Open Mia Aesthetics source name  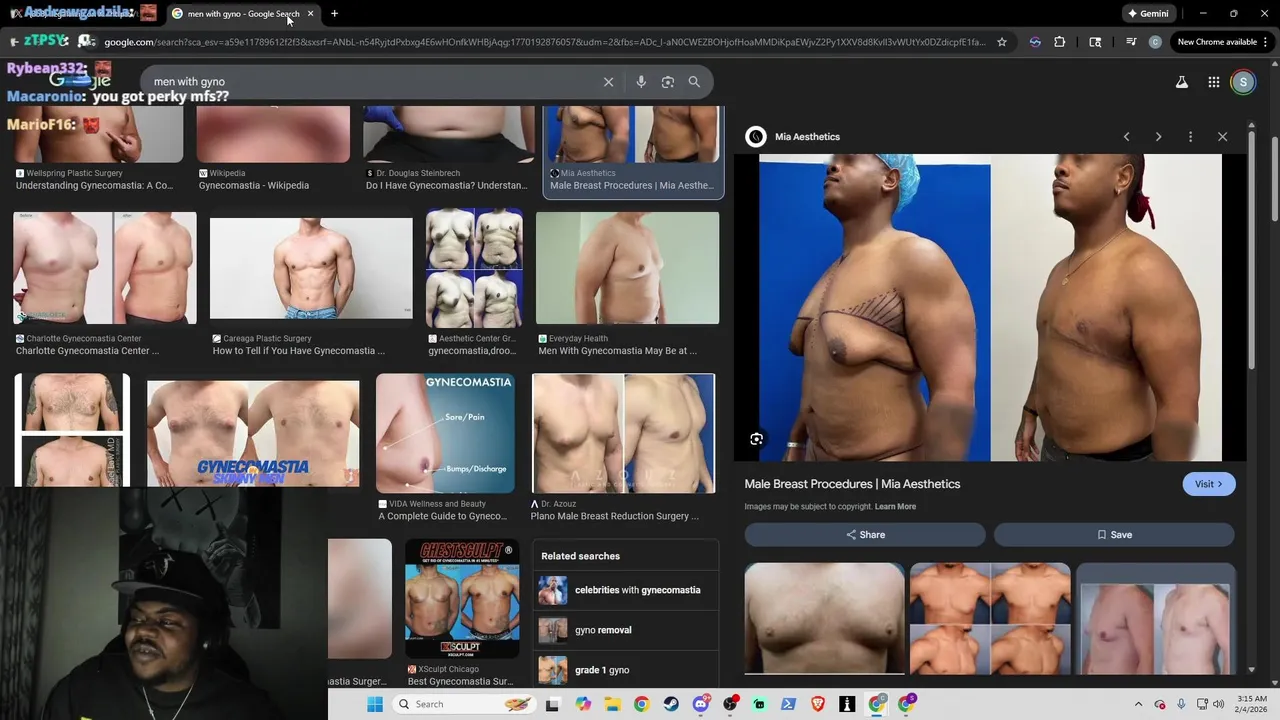pos(807,137)
